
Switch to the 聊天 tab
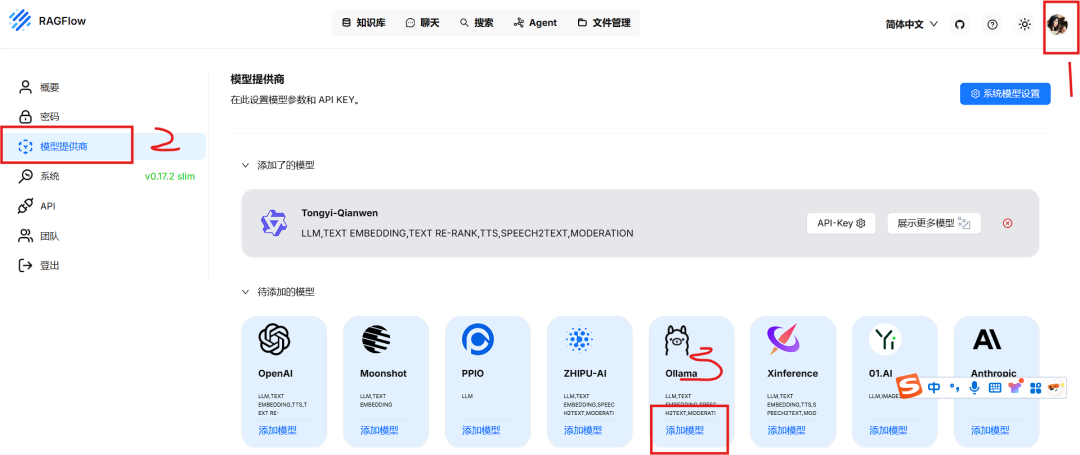(422, 23)
